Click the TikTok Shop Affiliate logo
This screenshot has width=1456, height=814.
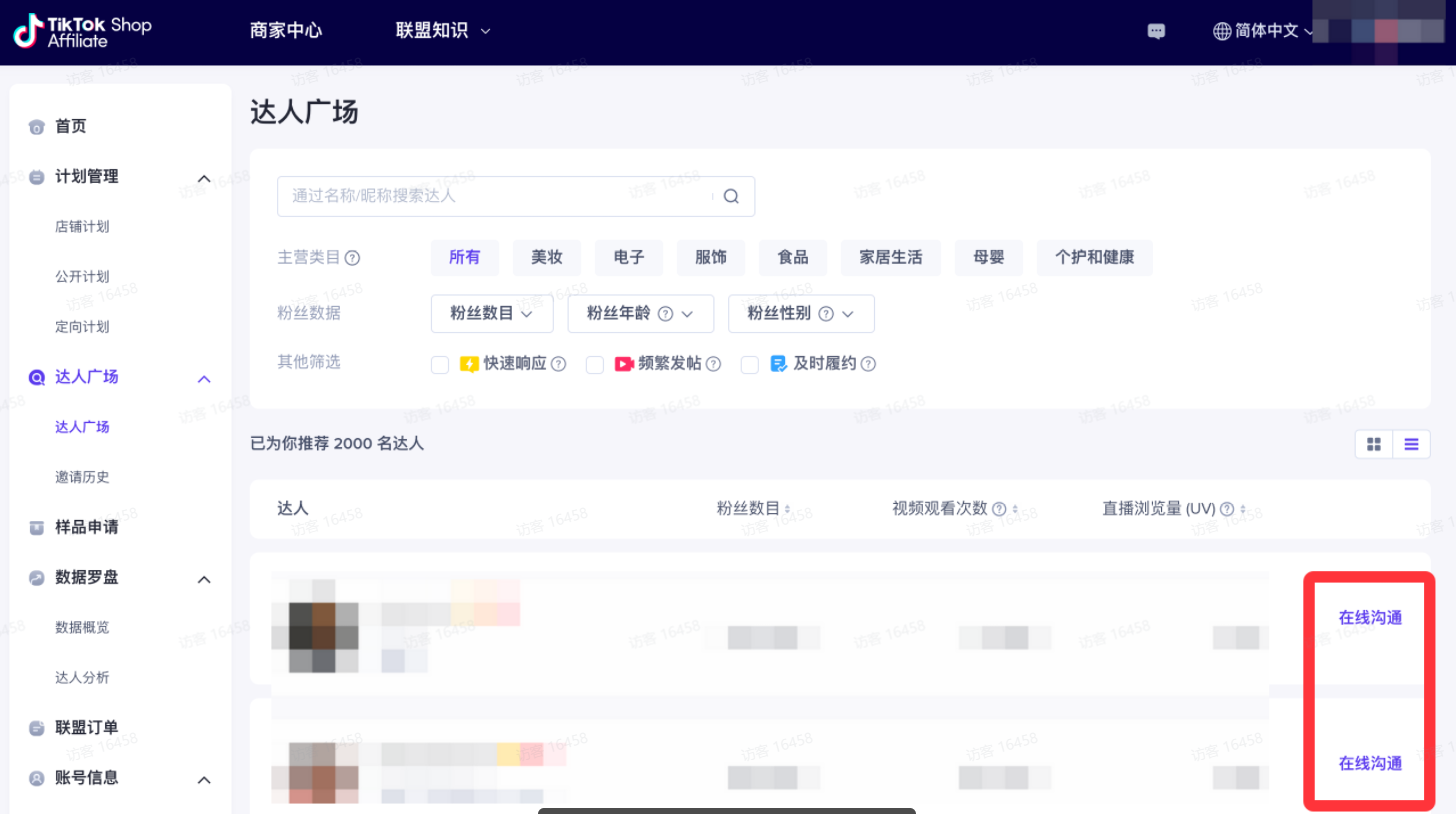coord(82,31)
